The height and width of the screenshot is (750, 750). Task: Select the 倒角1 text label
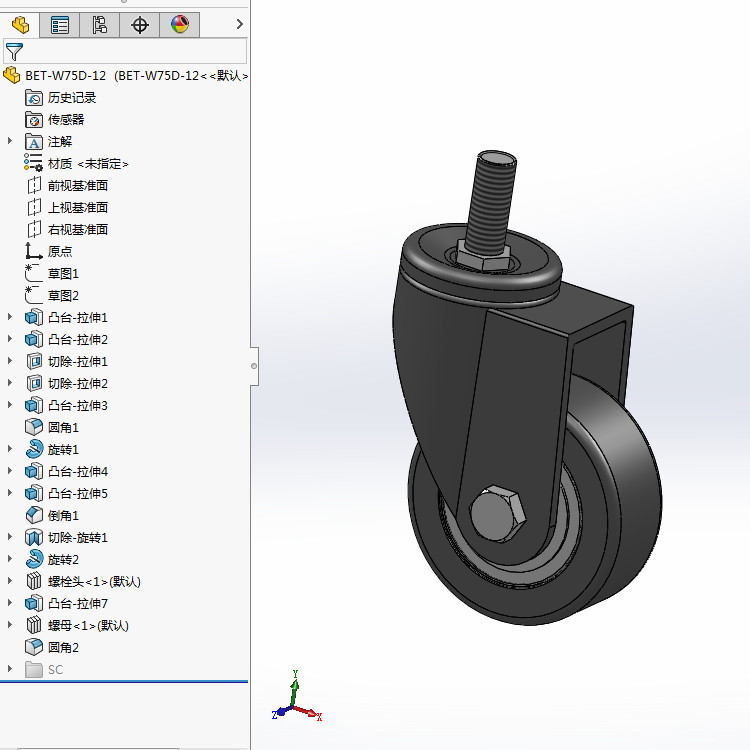(63, 516)
